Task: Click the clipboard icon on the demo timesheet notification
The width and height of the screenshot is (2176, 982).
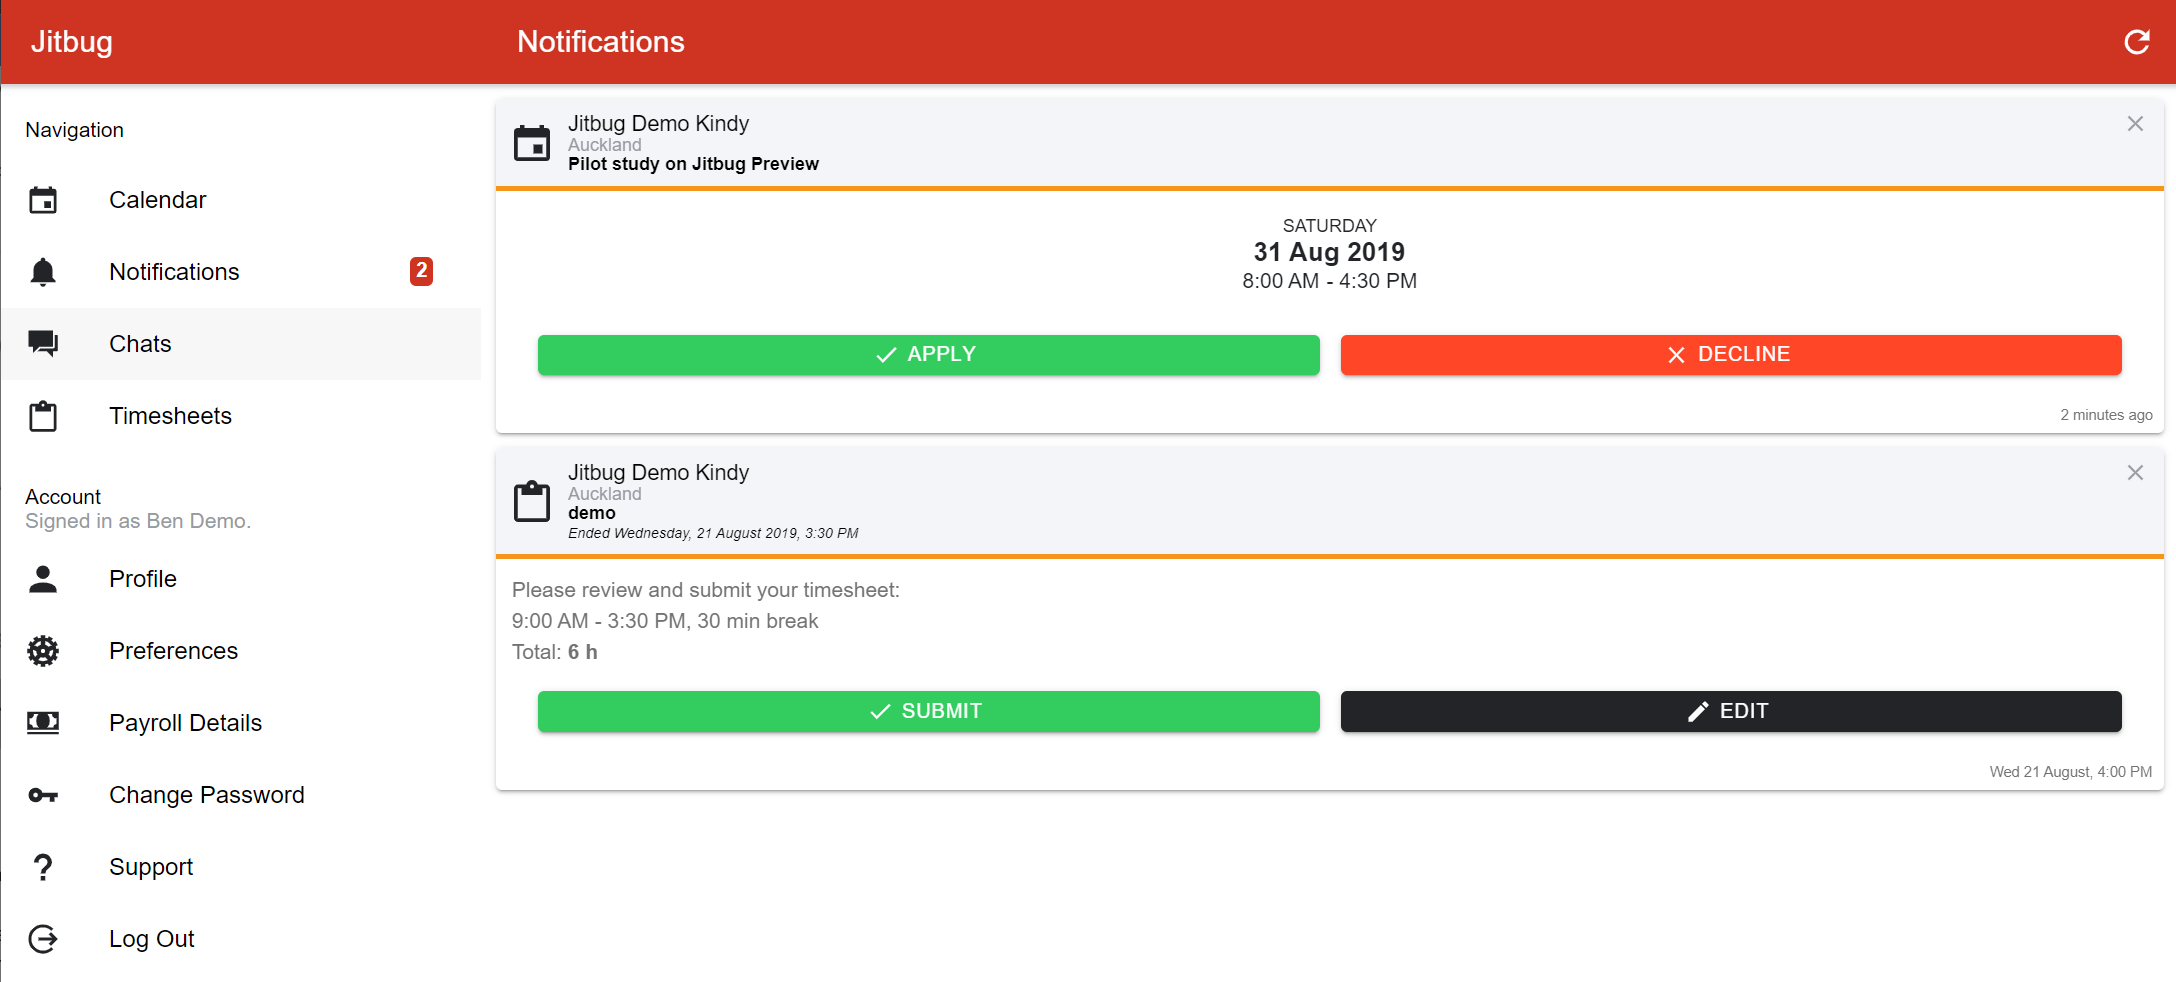Action: click(532, 501)
